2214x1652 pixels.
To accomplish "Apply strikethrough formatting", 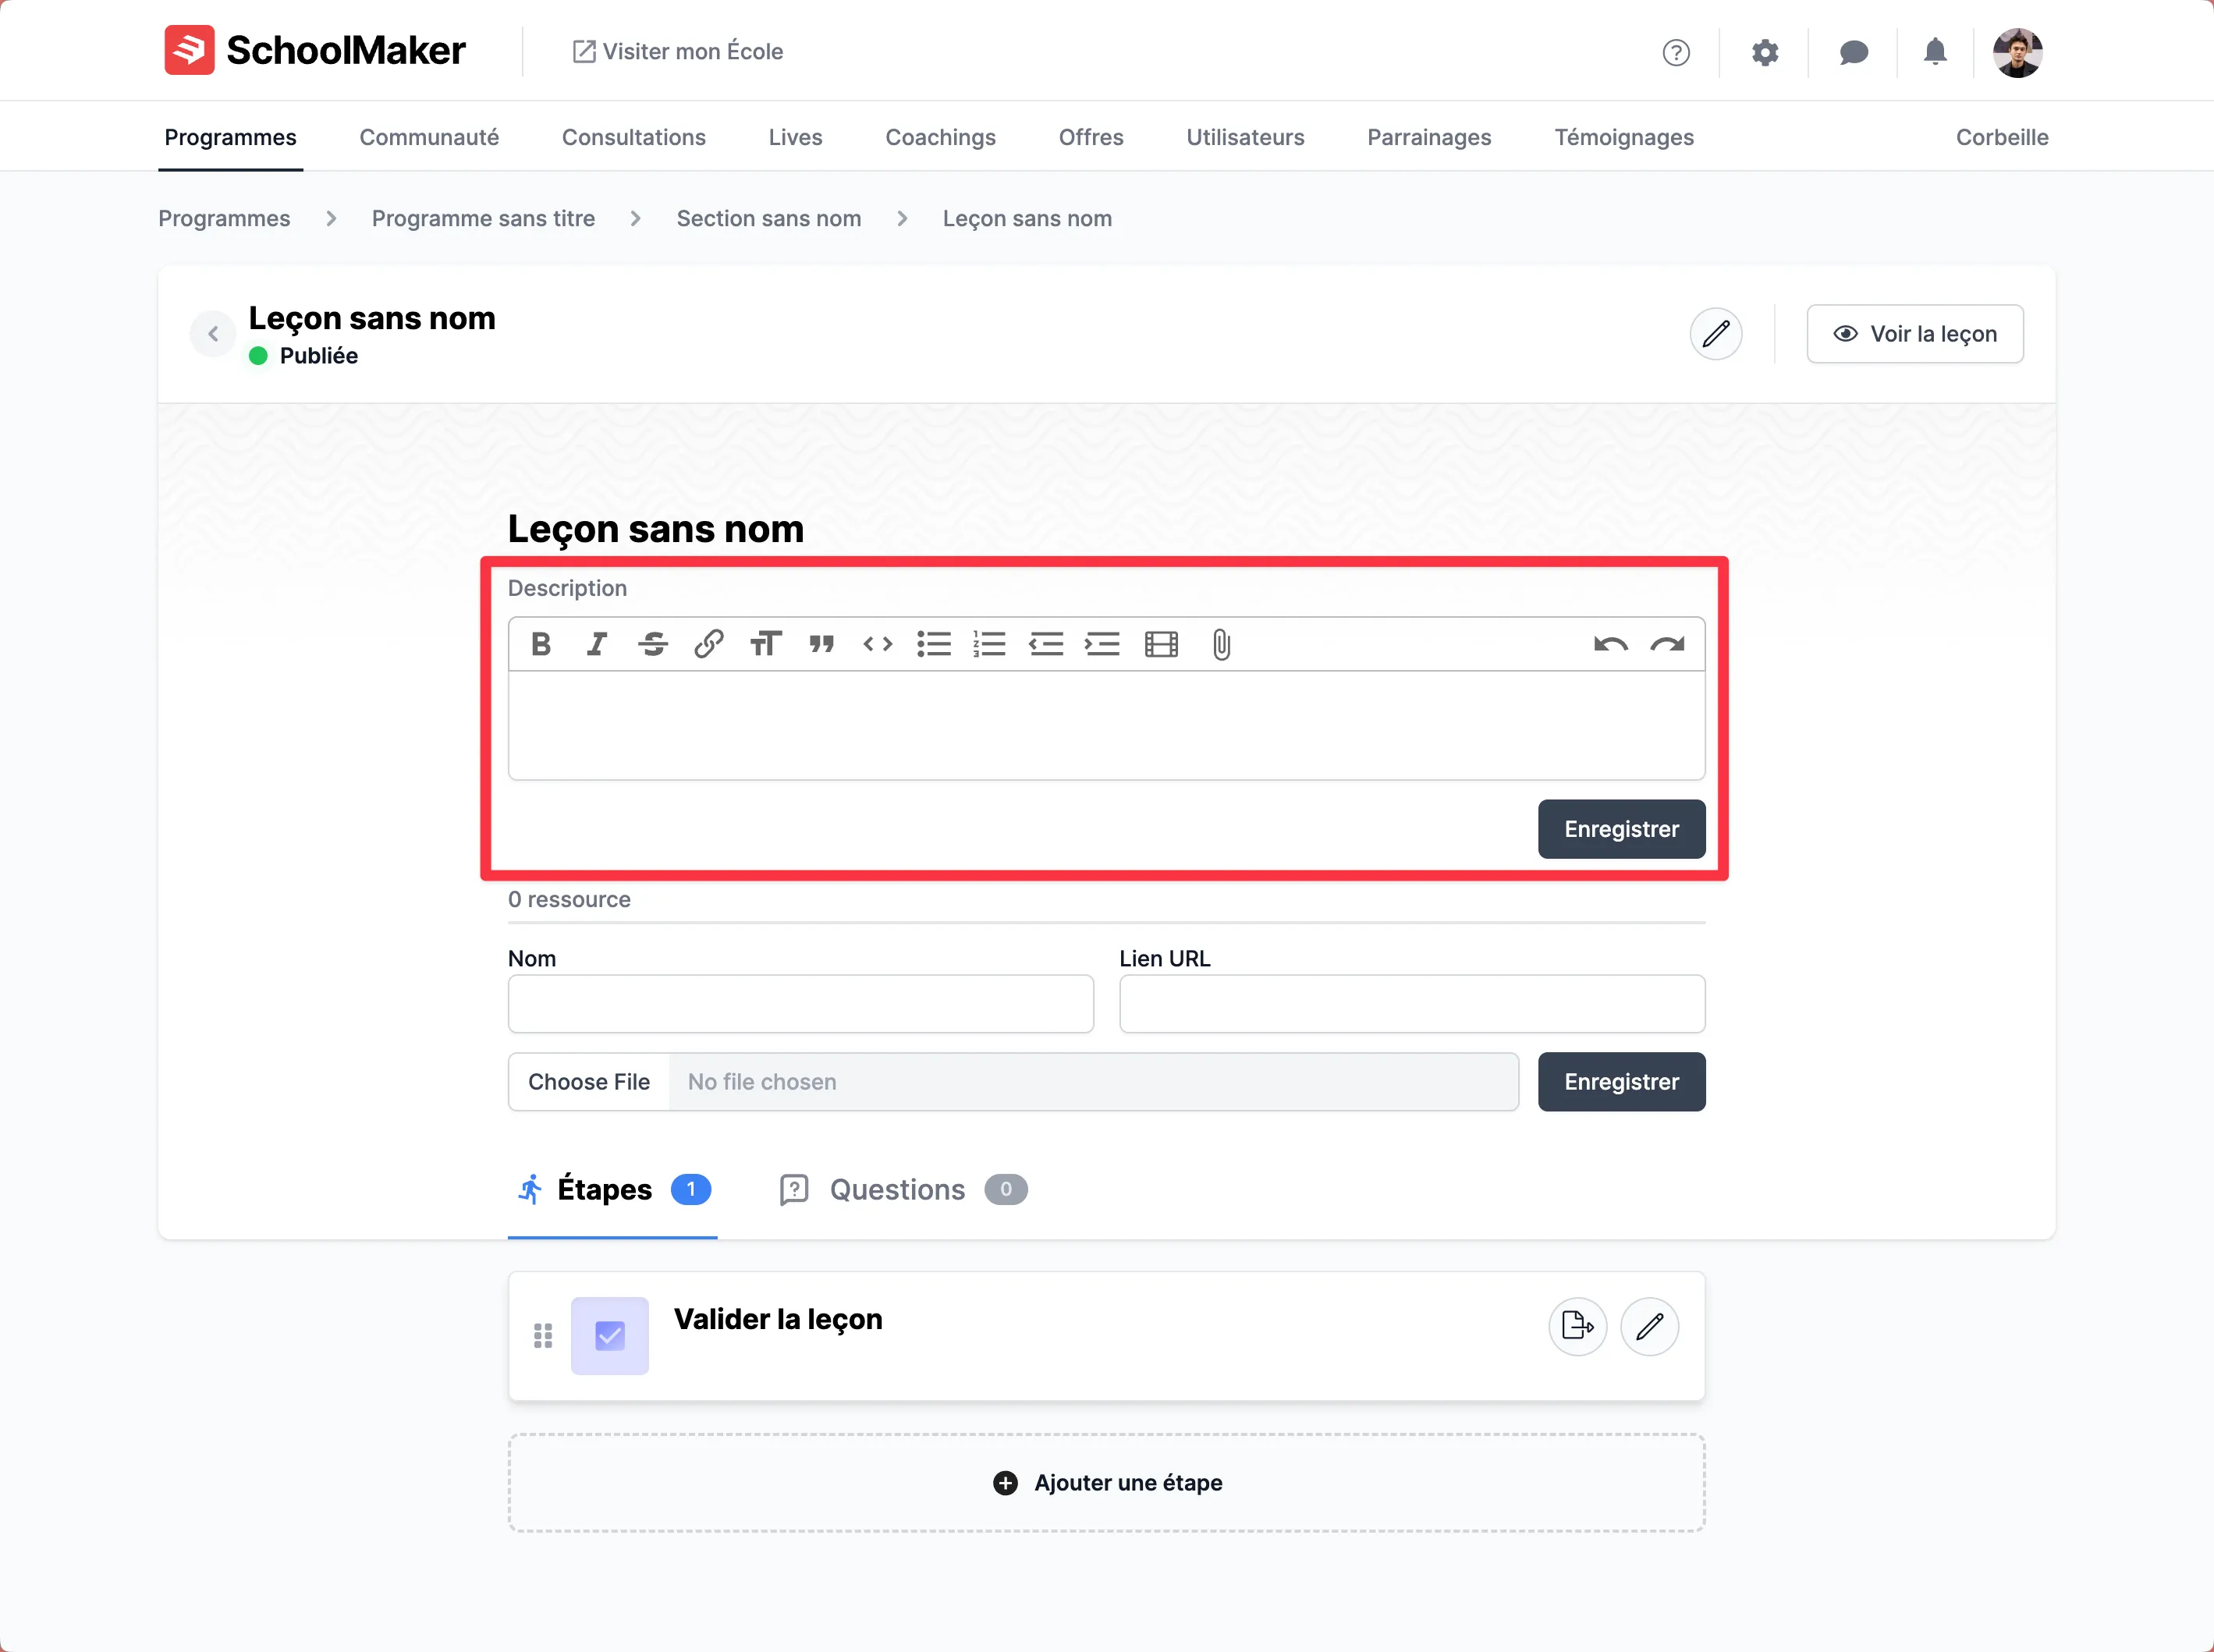I will click(653, 644).
